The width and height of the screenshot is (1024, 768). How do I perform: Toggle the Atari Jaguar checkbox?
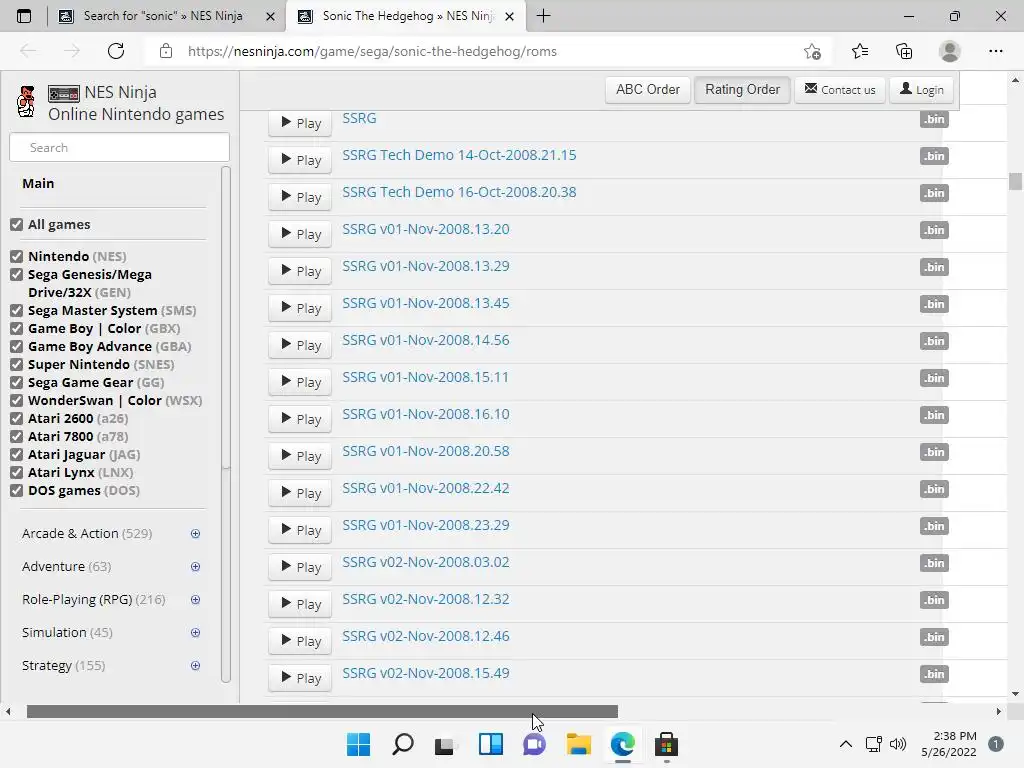(16, 455)
